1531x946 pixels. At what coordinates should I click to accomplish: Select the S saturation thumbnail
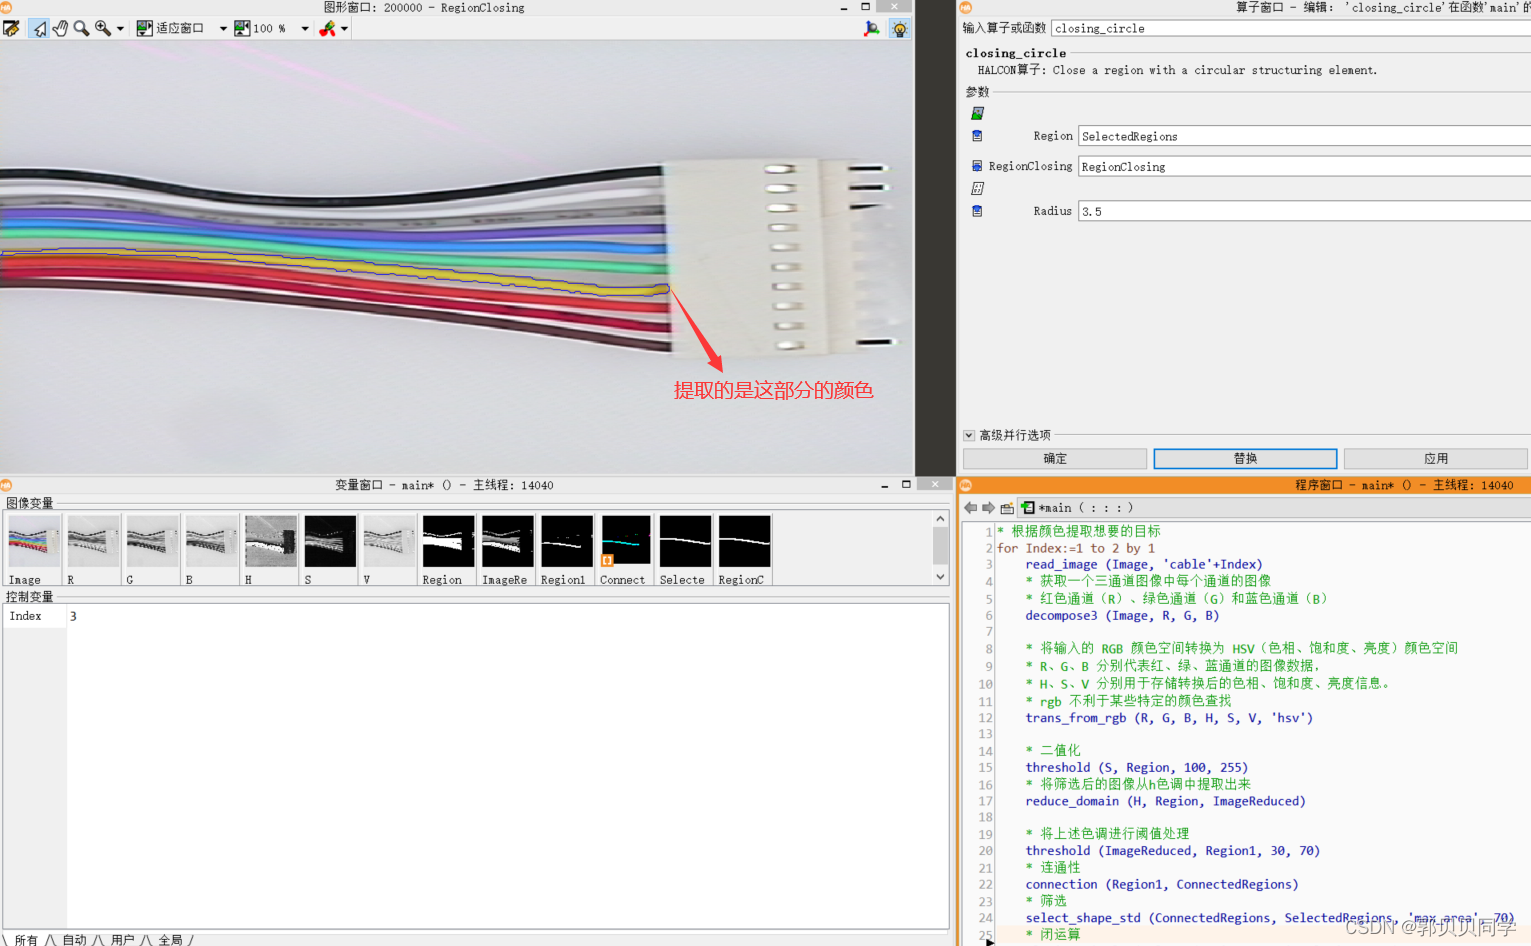pos(330,549)
